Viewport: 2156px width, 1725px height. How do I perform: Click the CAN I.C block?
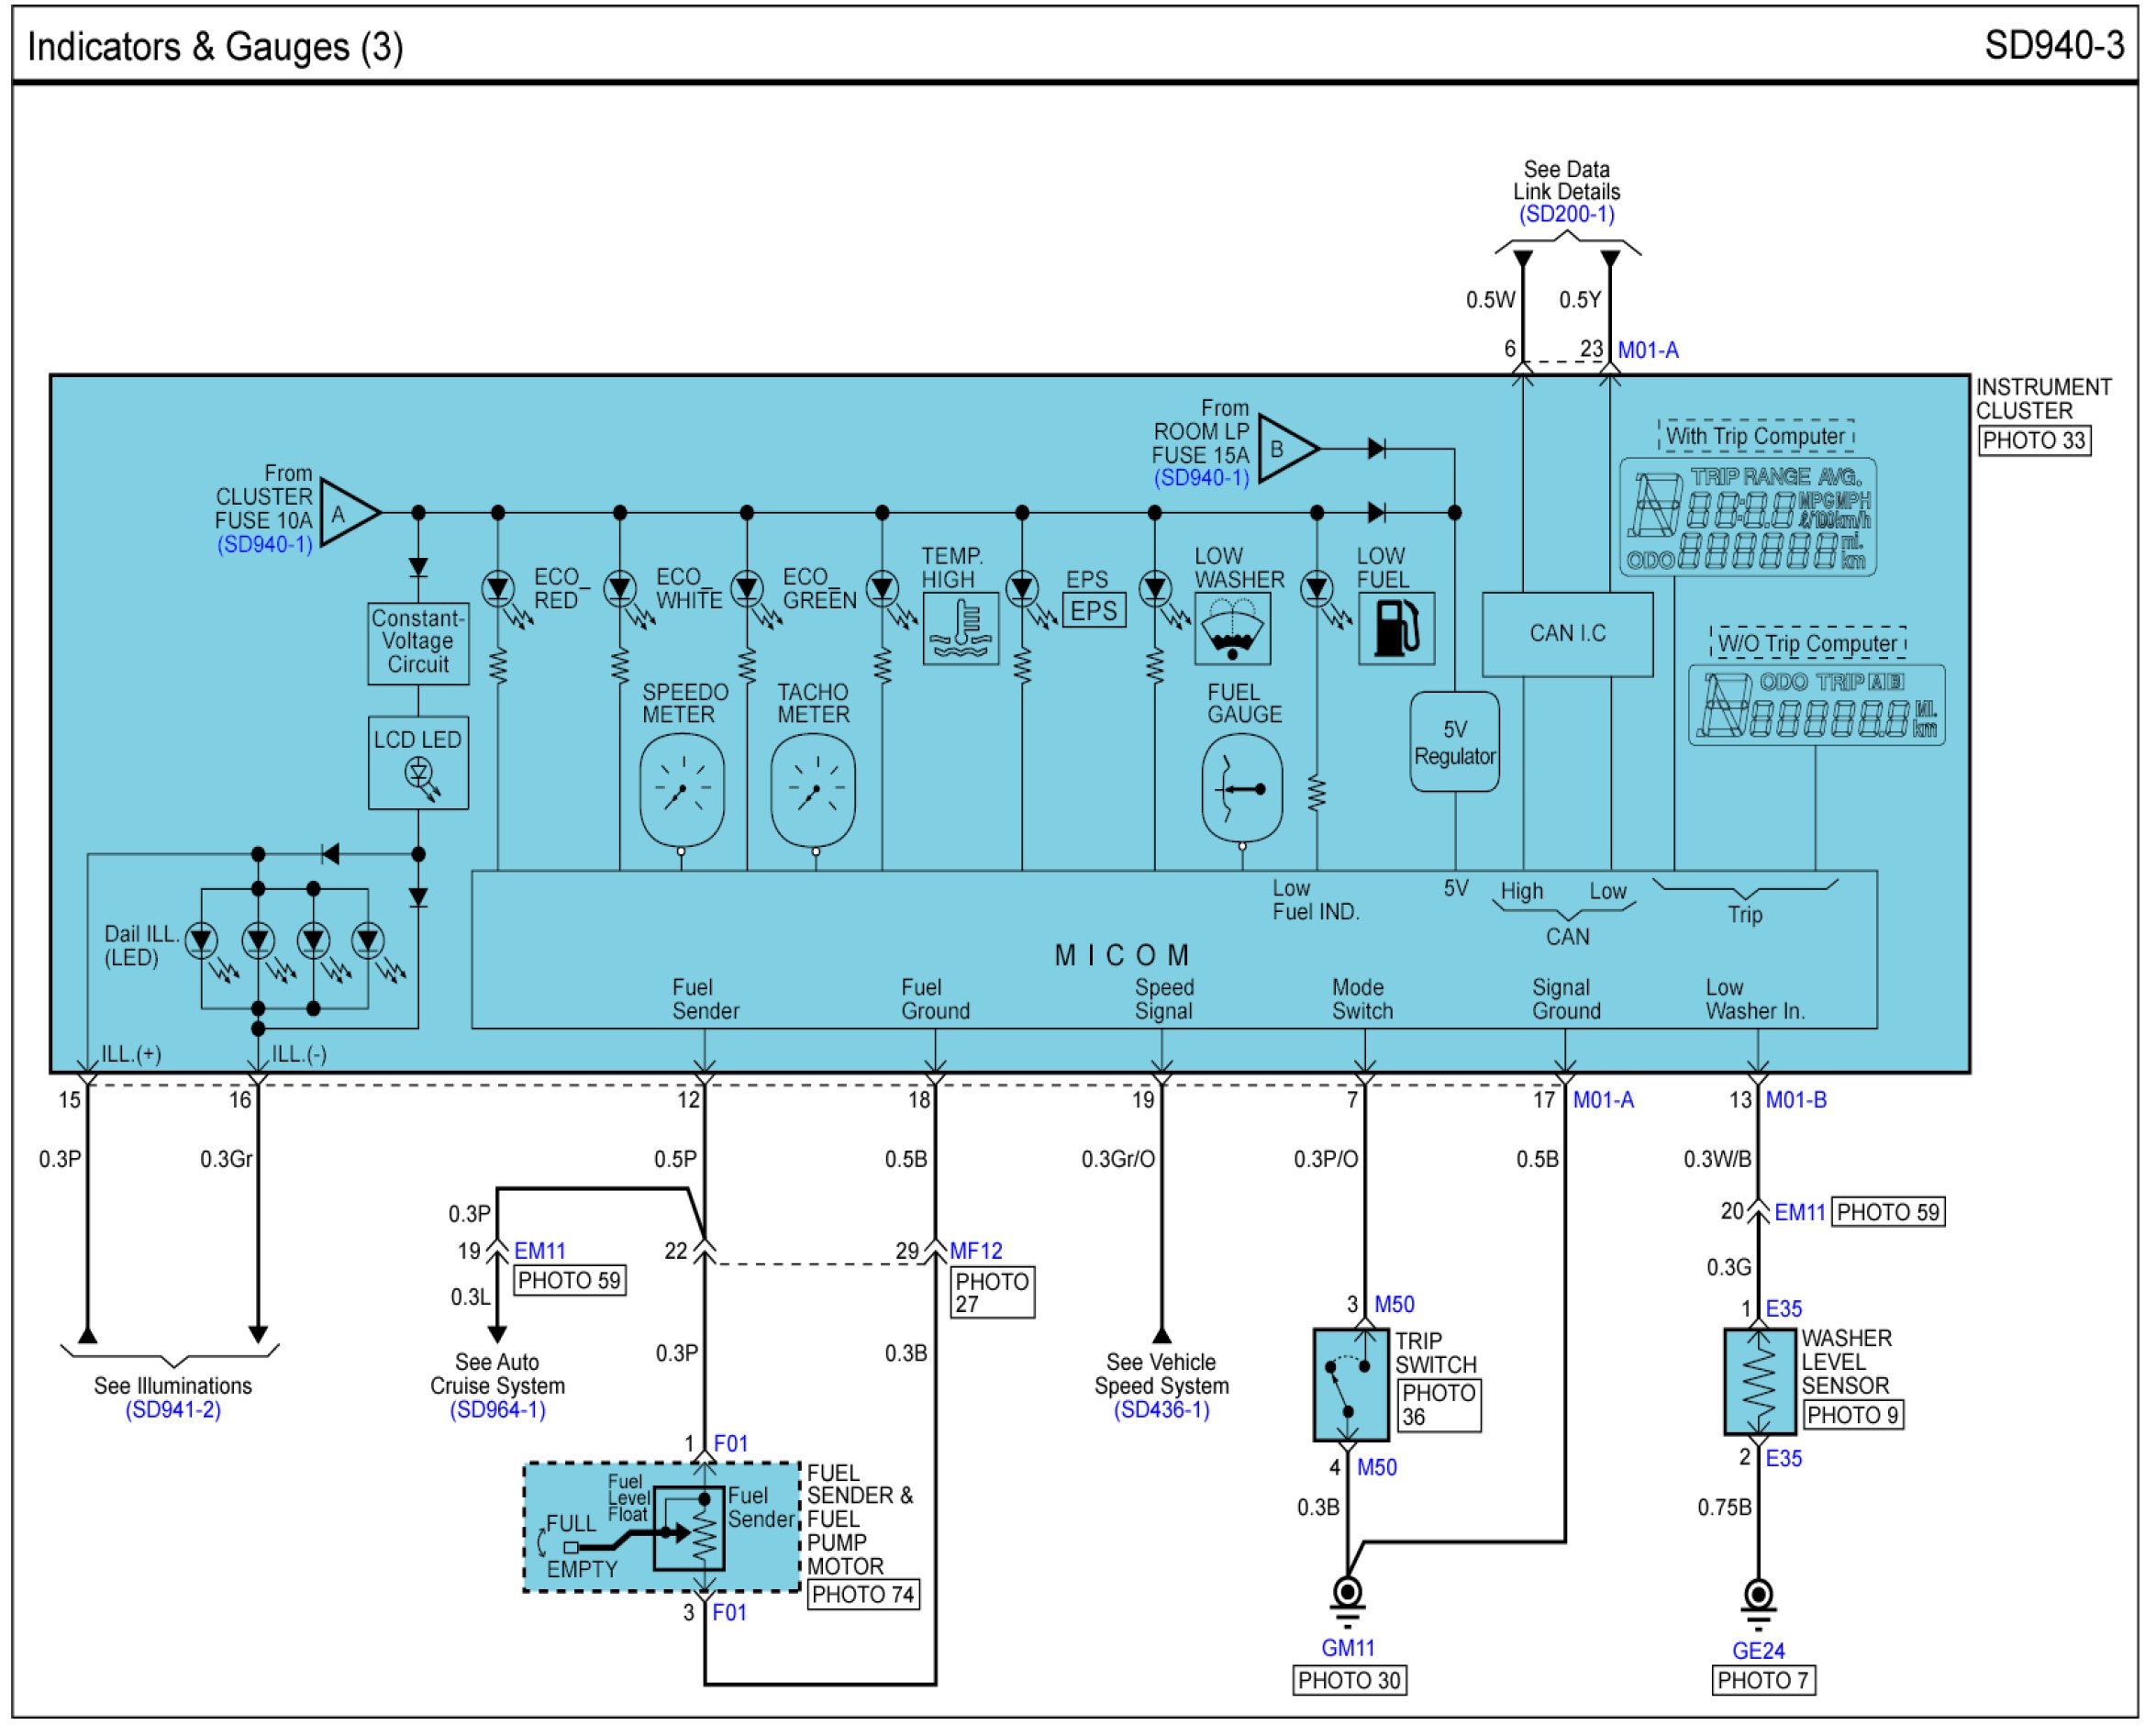click(x=1567, y=634)
